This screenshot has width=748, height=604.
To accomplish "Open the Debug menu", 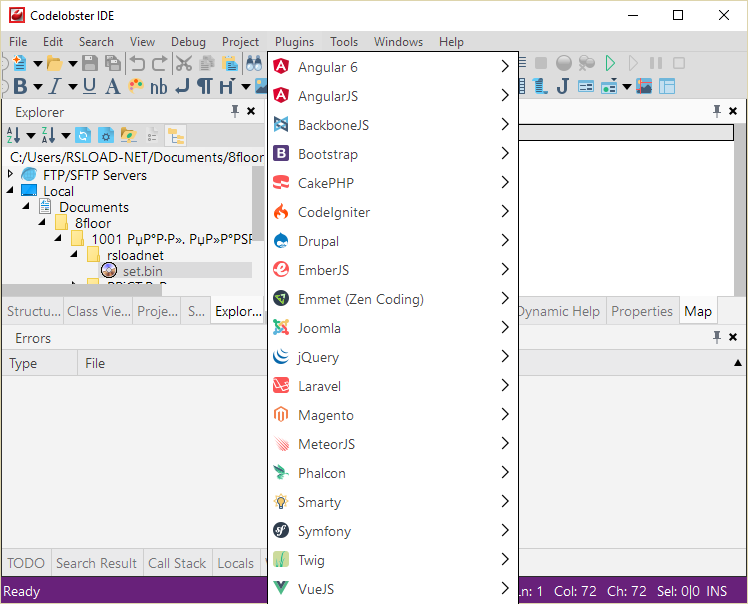I will (x=188, y=42).
